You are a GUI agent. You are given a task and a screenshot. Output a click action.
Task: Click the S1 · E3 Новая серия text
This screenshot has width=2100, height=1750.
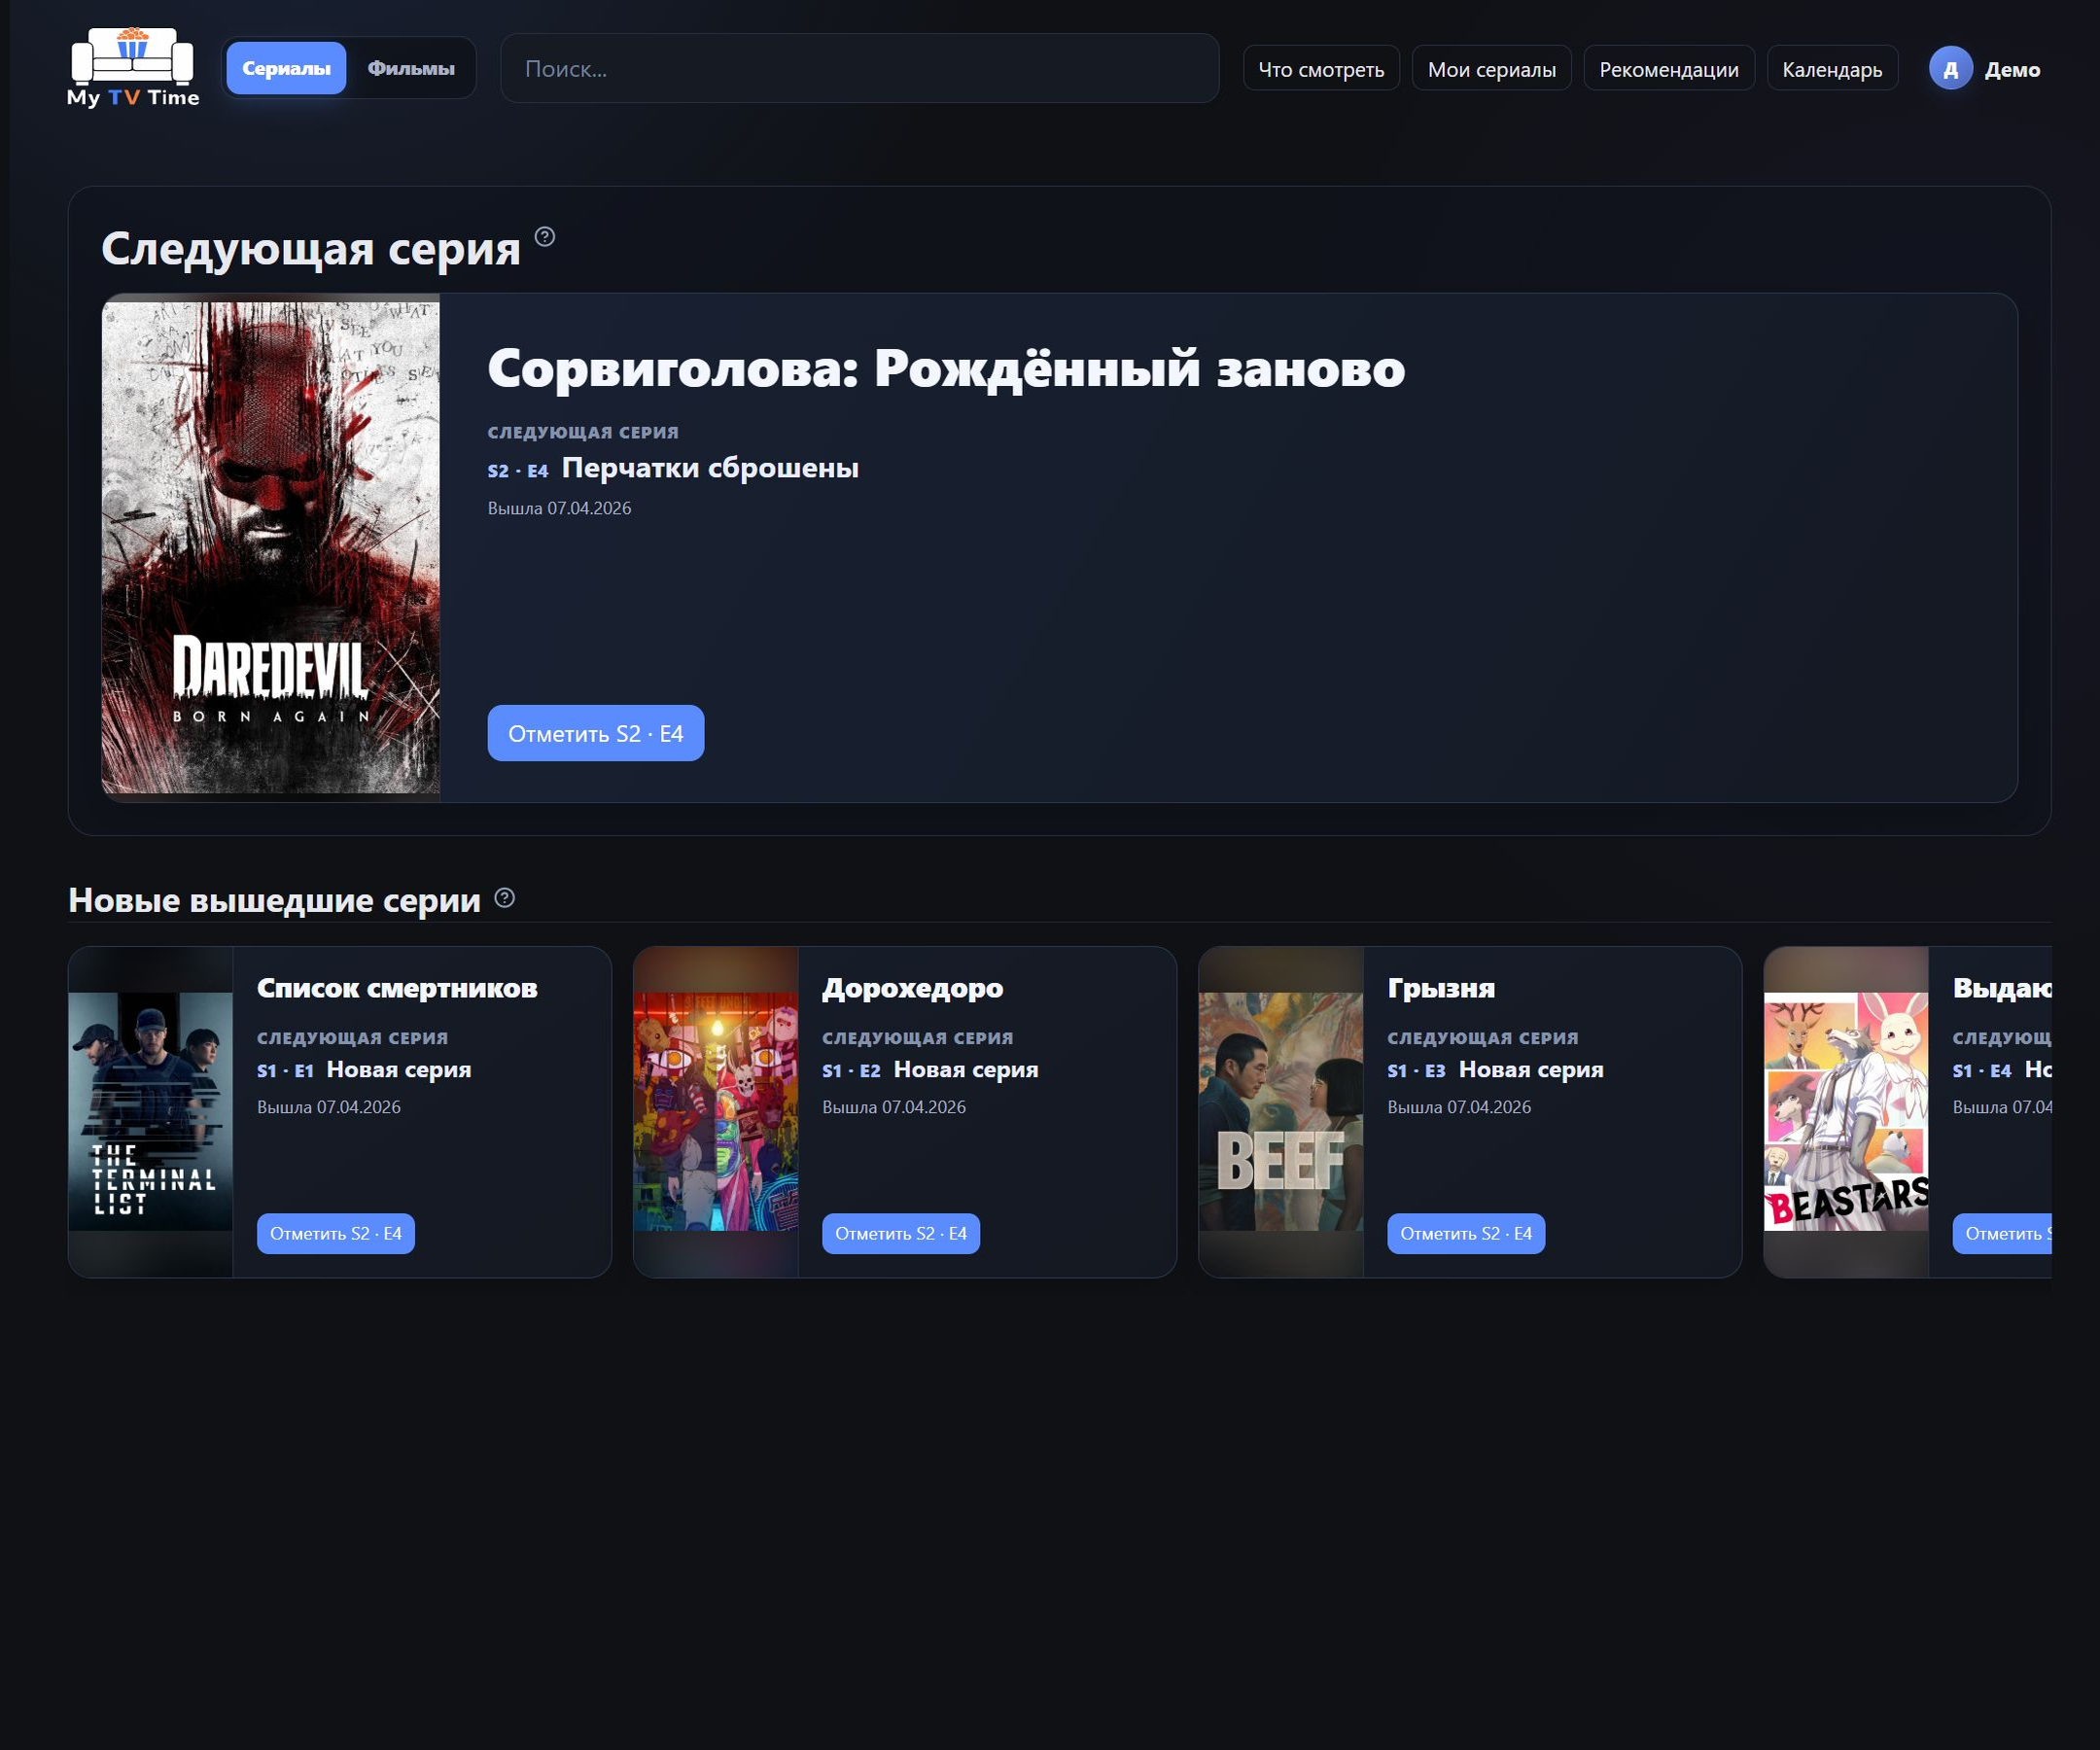pyautogui.click(x=1495, y=1070)
